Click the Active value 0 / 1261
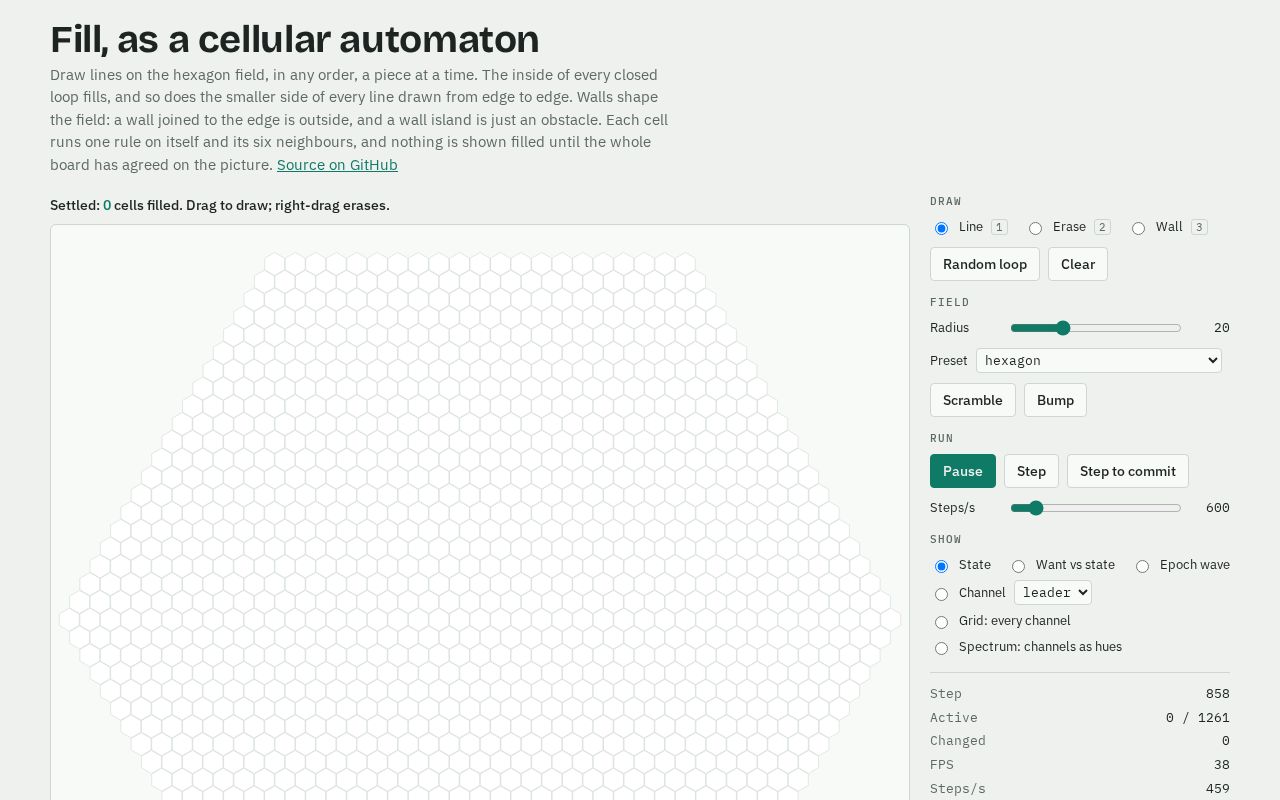This screenshot has width=1280, height=800. click(1197, 718)
